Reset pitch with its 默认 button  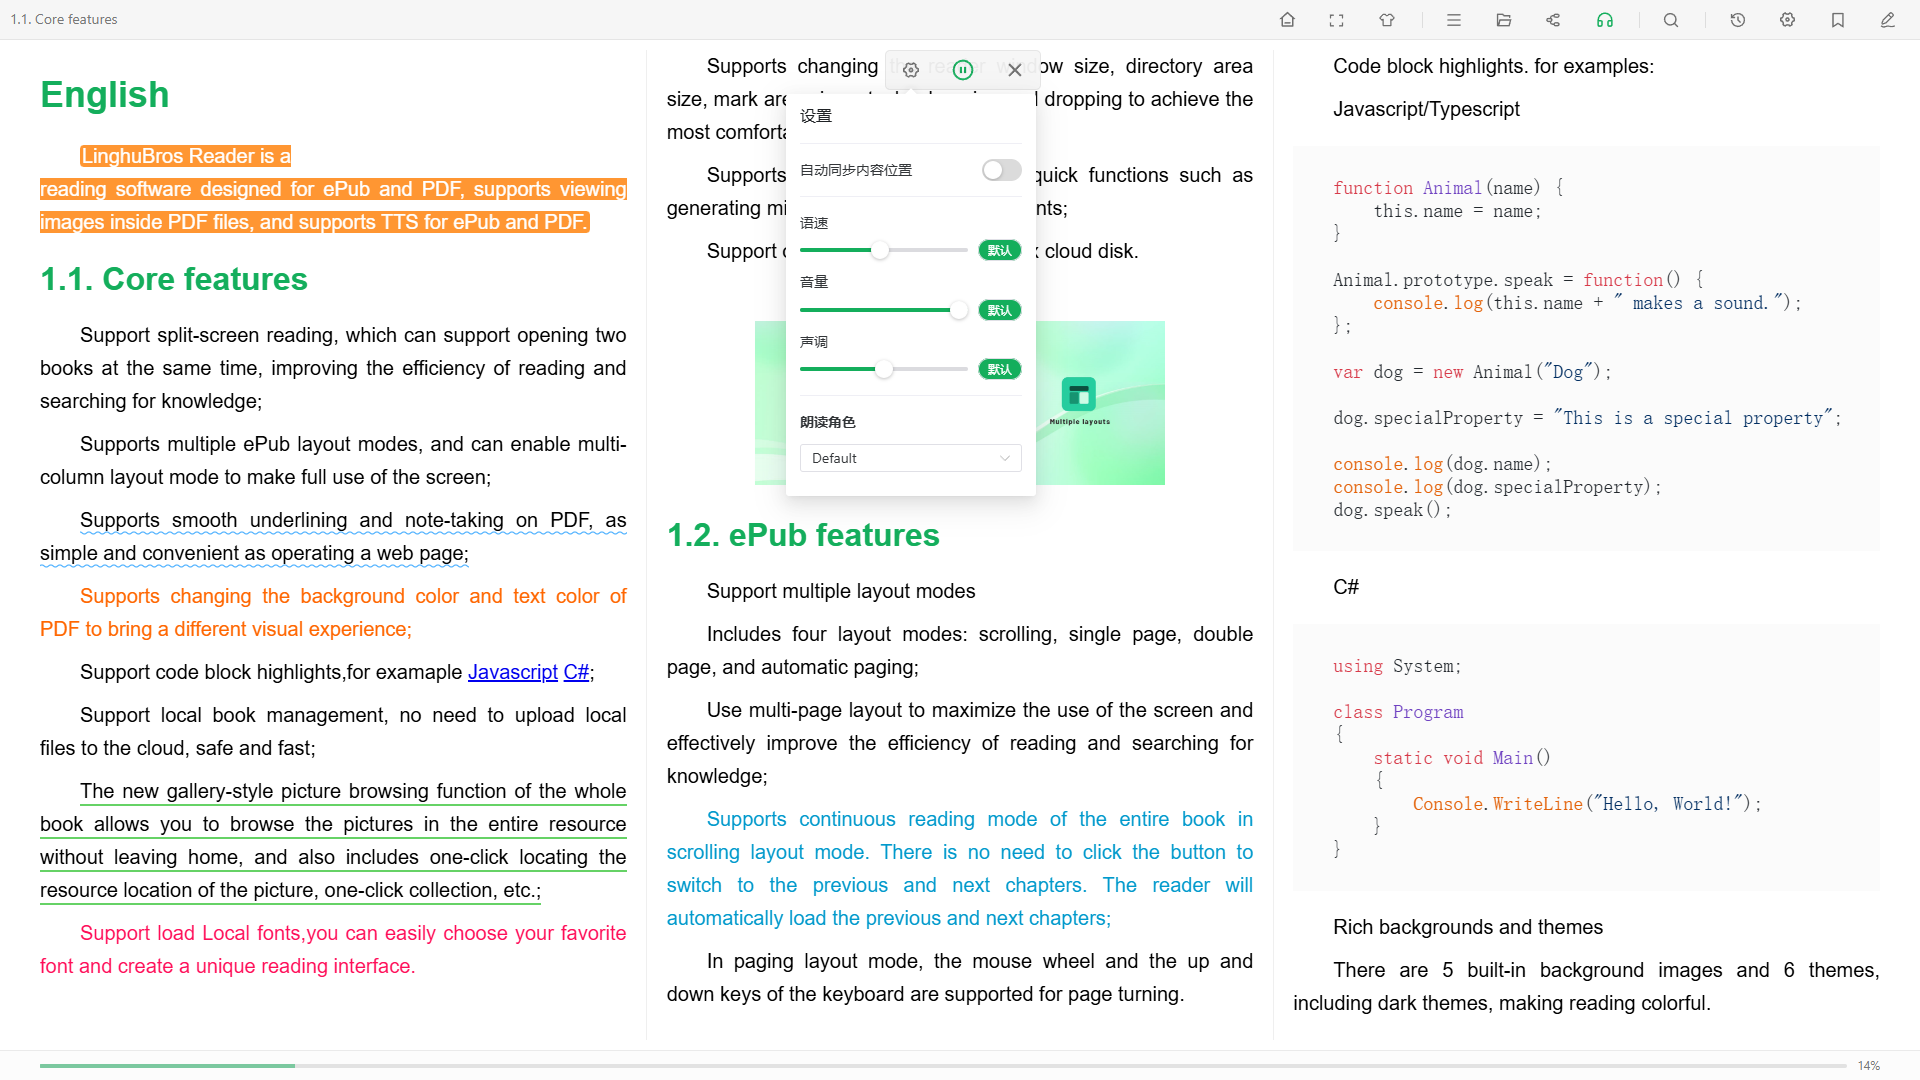[1000, 370]
